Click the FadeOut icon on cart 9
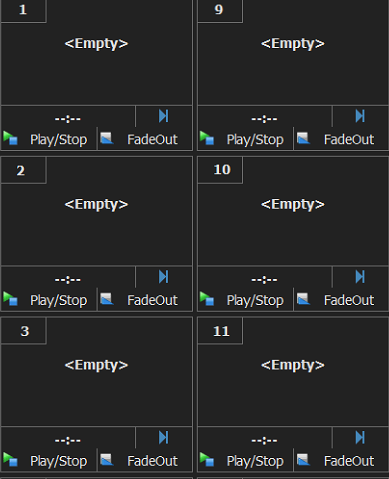 point(304,138)
